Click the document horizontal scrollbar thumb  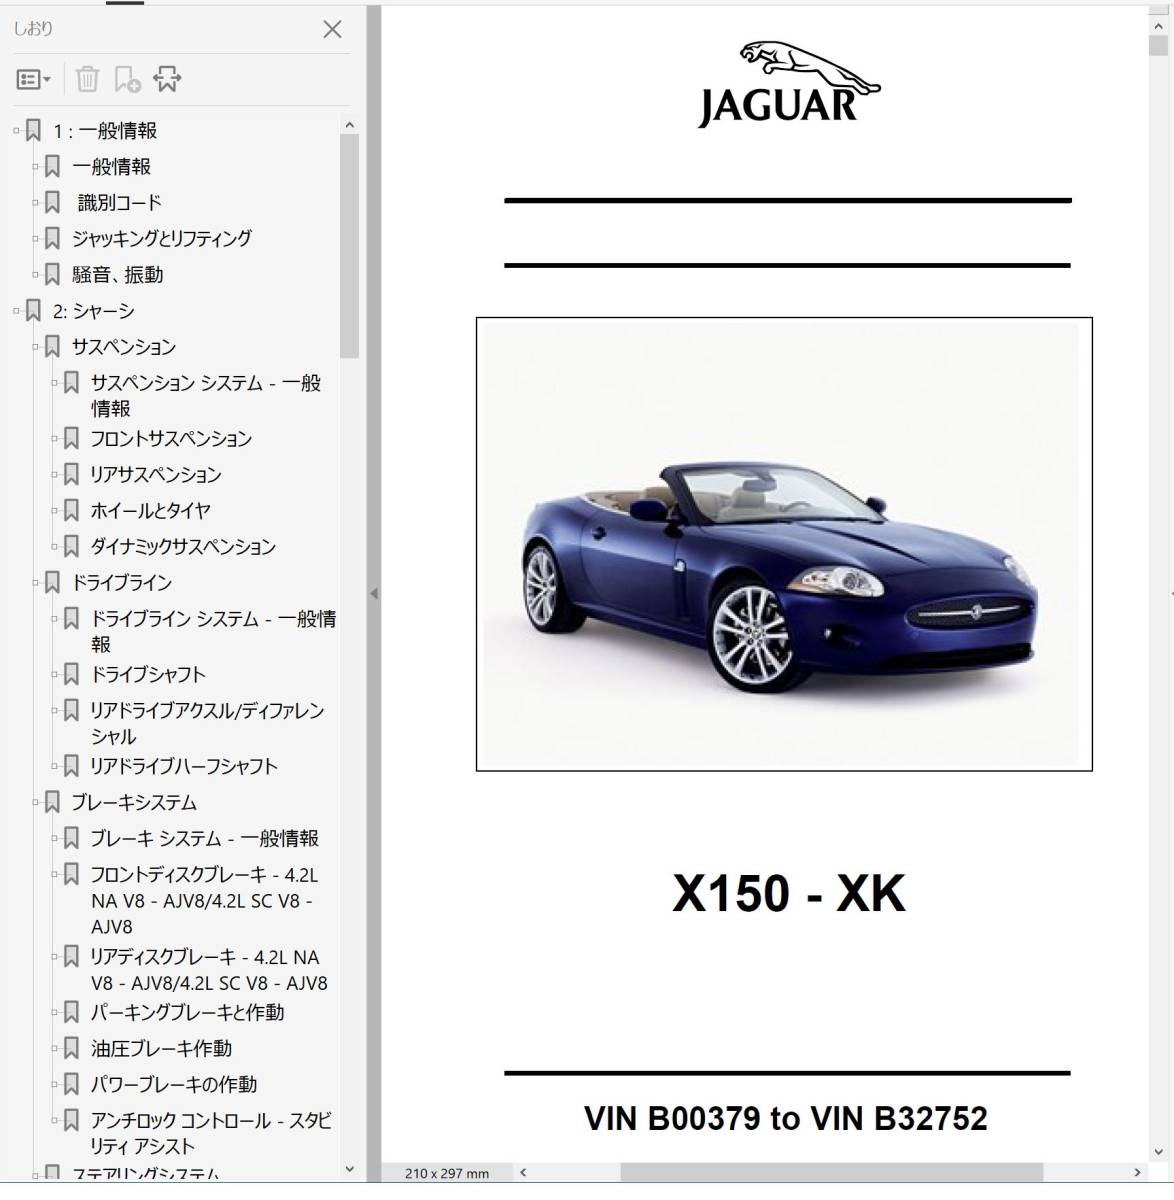(x=831, y=1173)
